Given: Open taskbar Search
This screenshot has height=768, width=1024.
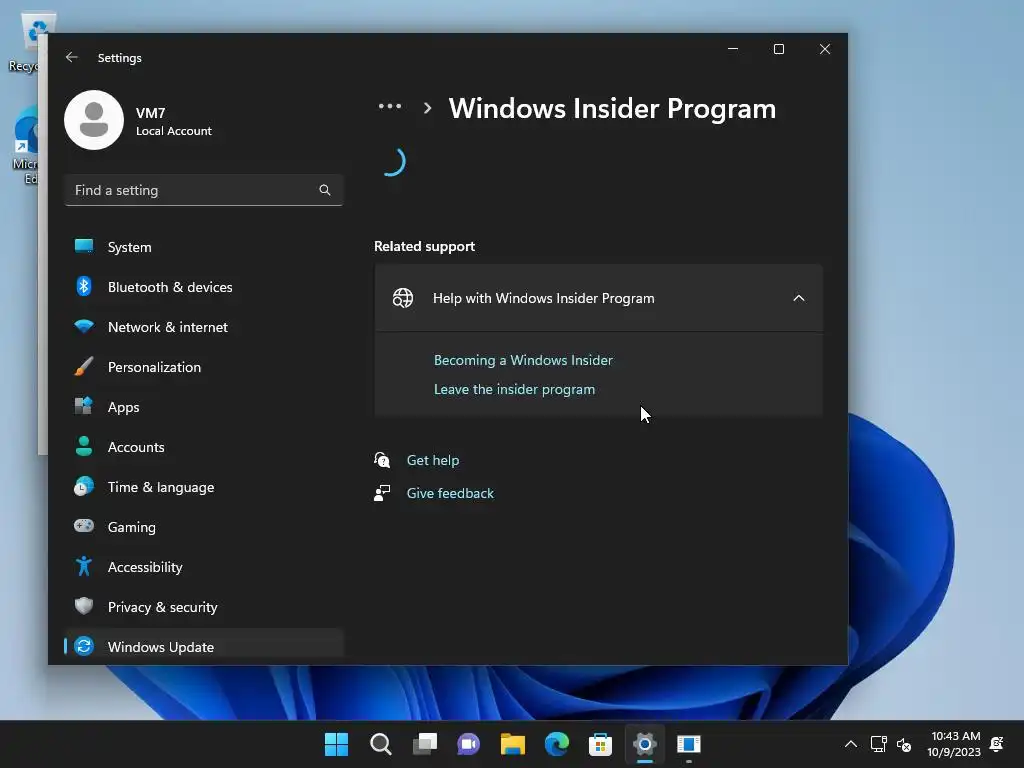Looking at the screenshot, I should (380, 744).
